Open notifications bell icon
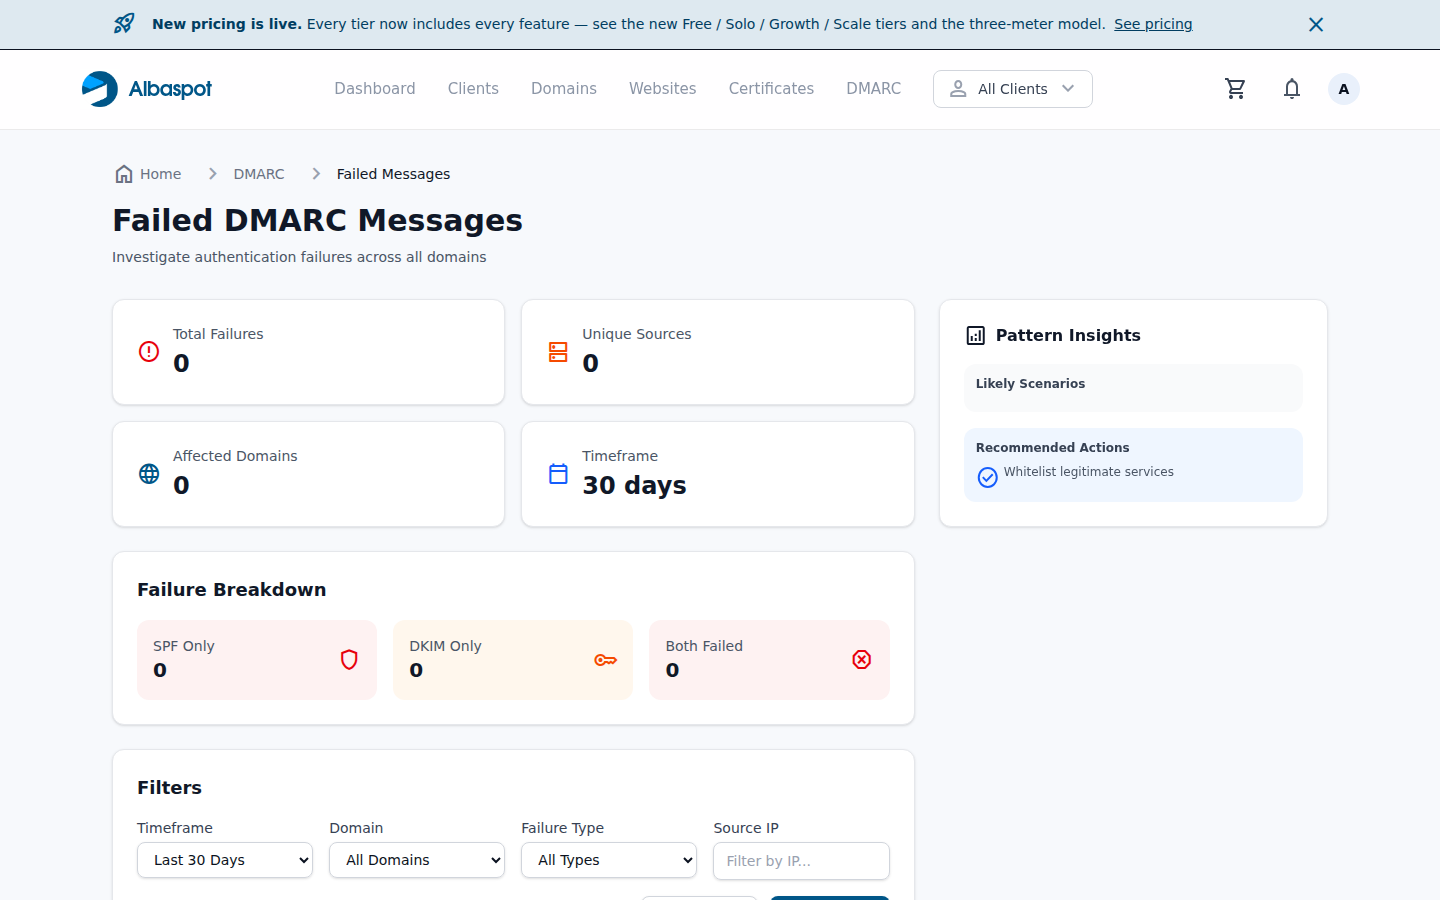This screenshot has width=1440, height=900. point(1292,89)
